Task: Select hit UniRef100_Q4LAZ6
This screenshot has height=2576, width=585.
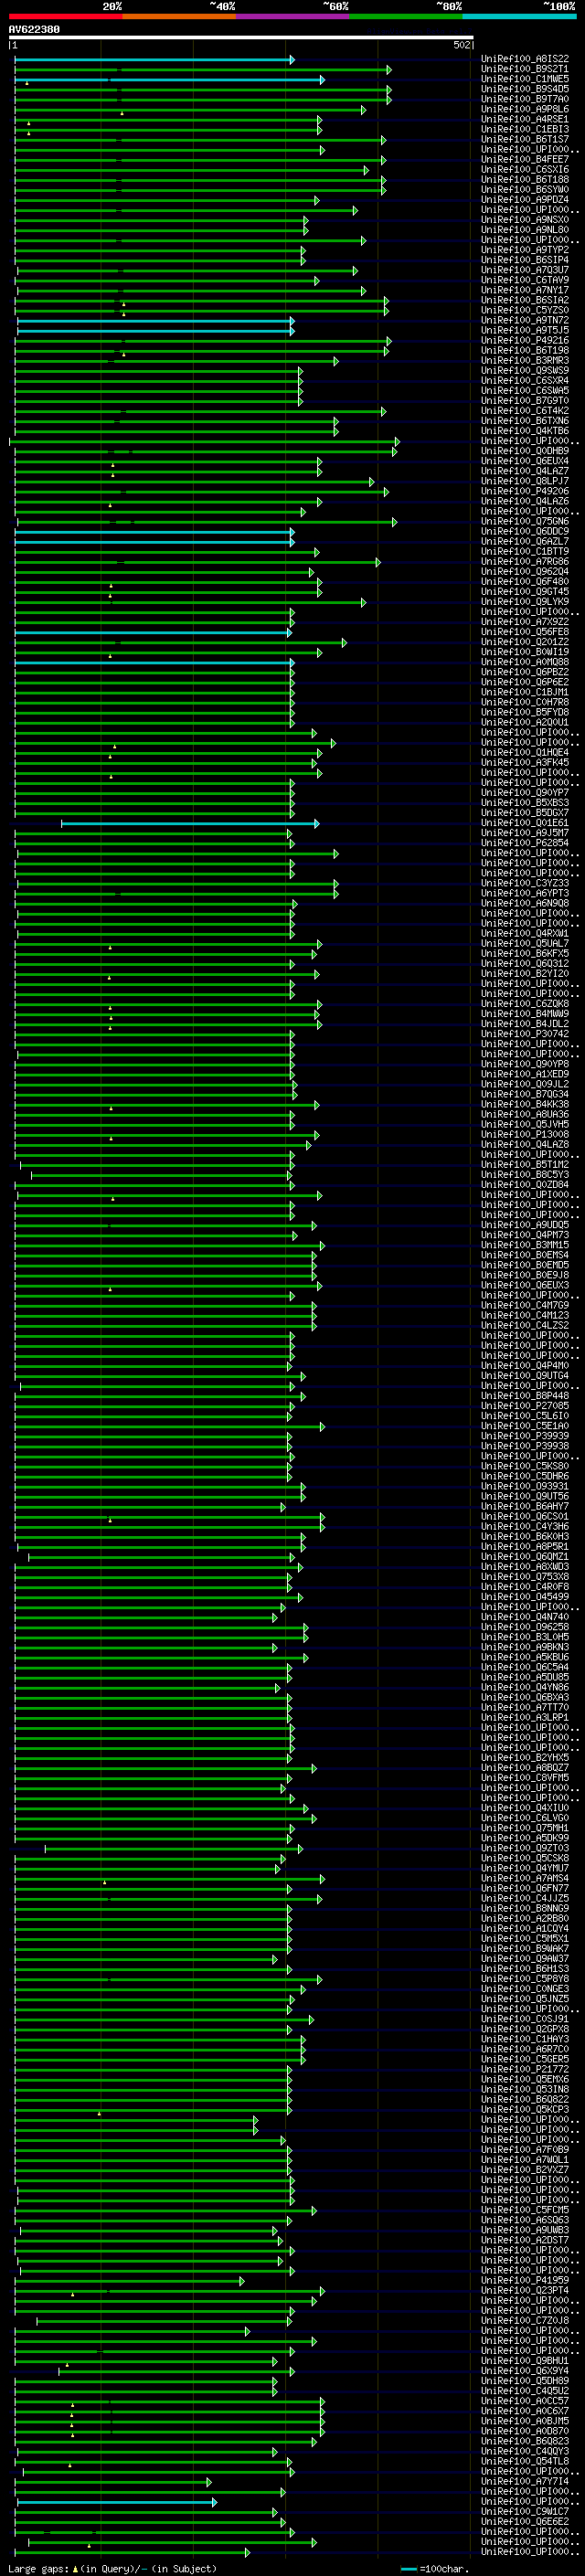Action: [x=525, y=501]
